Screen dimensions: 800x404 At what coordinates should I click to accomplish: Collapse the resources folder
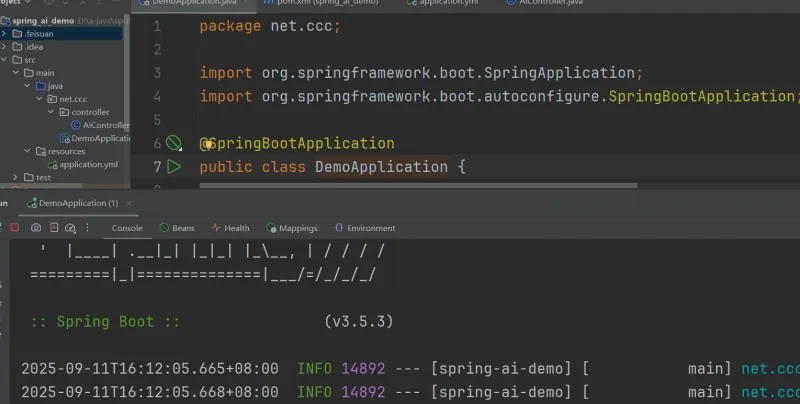28,151
